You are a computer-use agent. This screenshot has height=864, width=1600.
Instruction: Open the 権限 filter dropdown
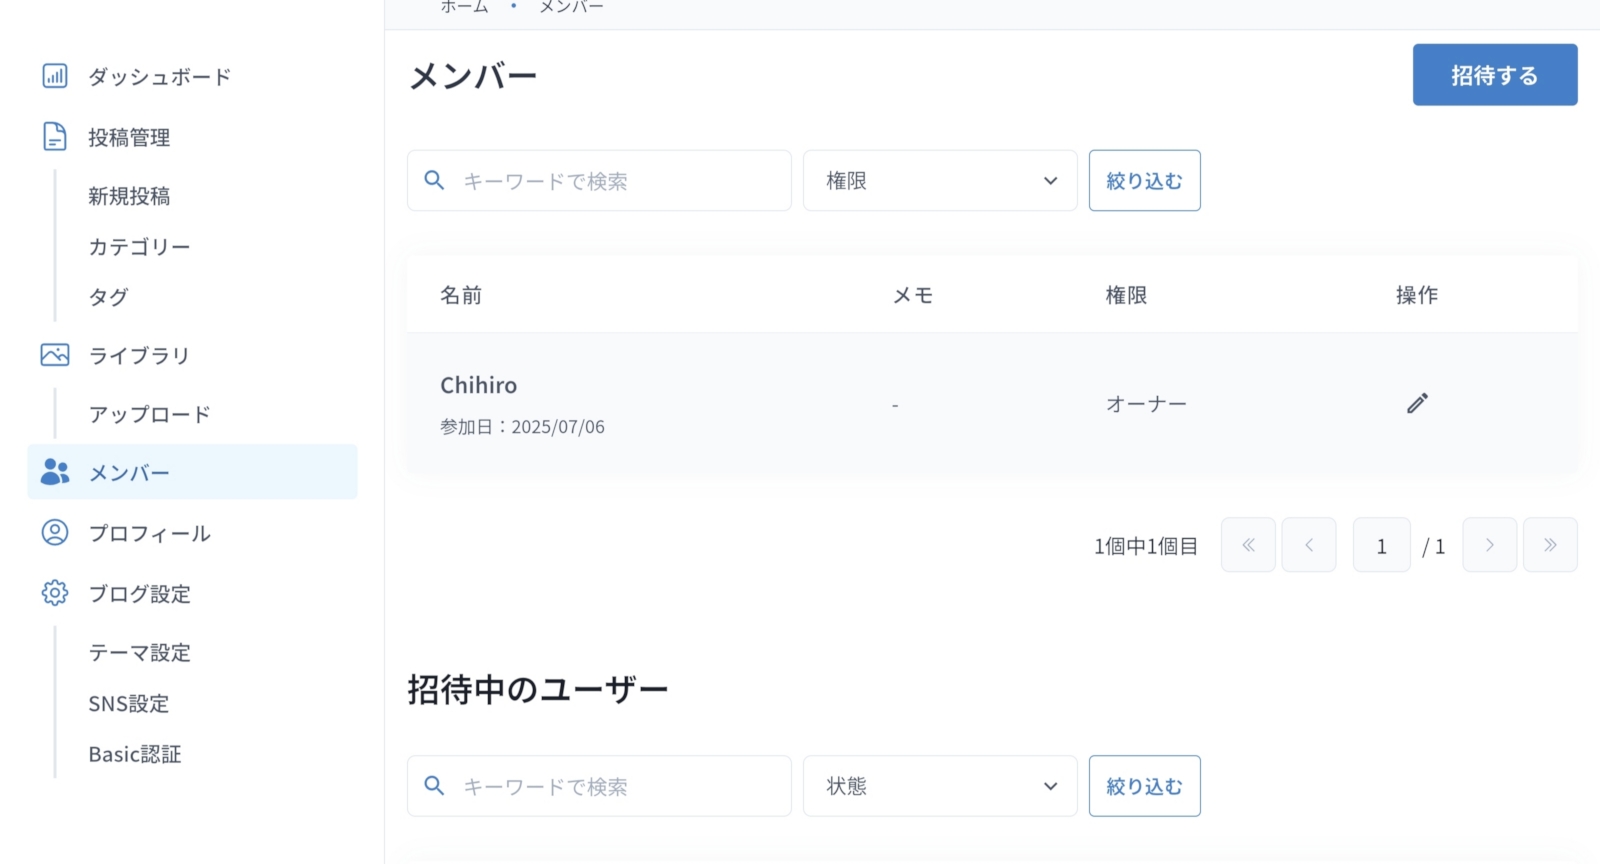click(940, 181)
